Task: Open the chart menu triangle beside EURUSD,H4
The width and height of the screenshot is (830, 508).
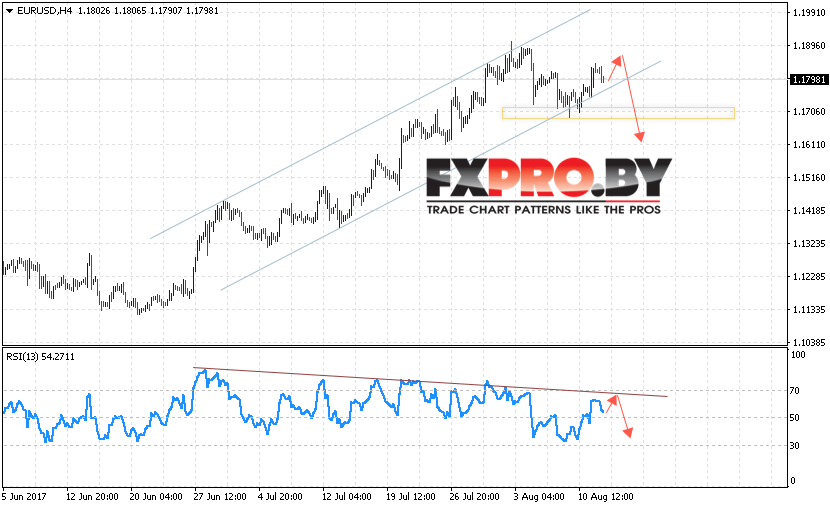Action: [9, 11]
